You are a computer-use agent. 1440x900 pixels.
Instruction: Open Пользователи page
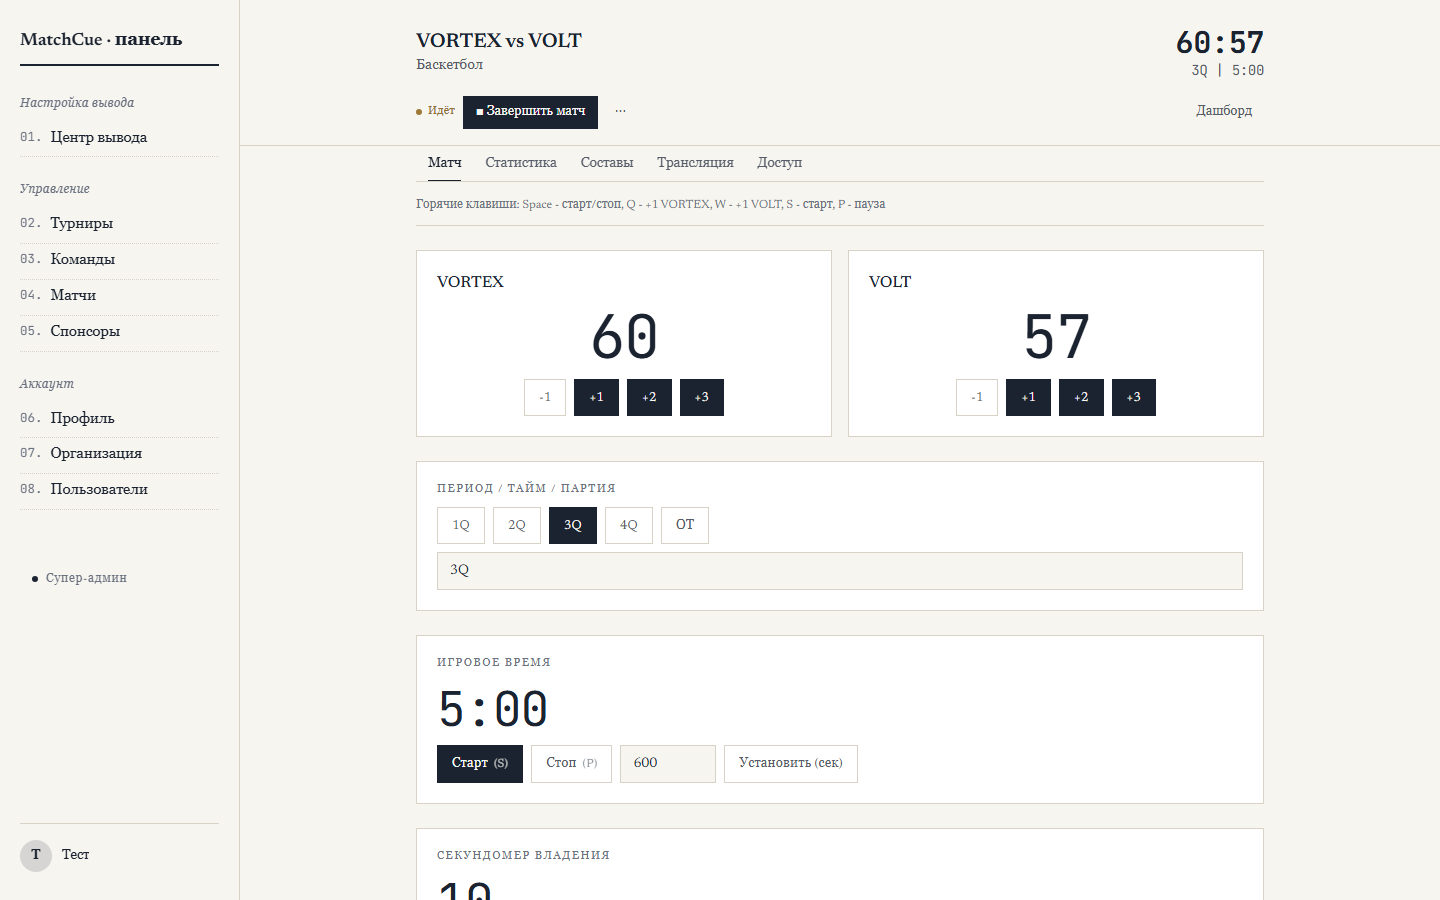point(119,489)
